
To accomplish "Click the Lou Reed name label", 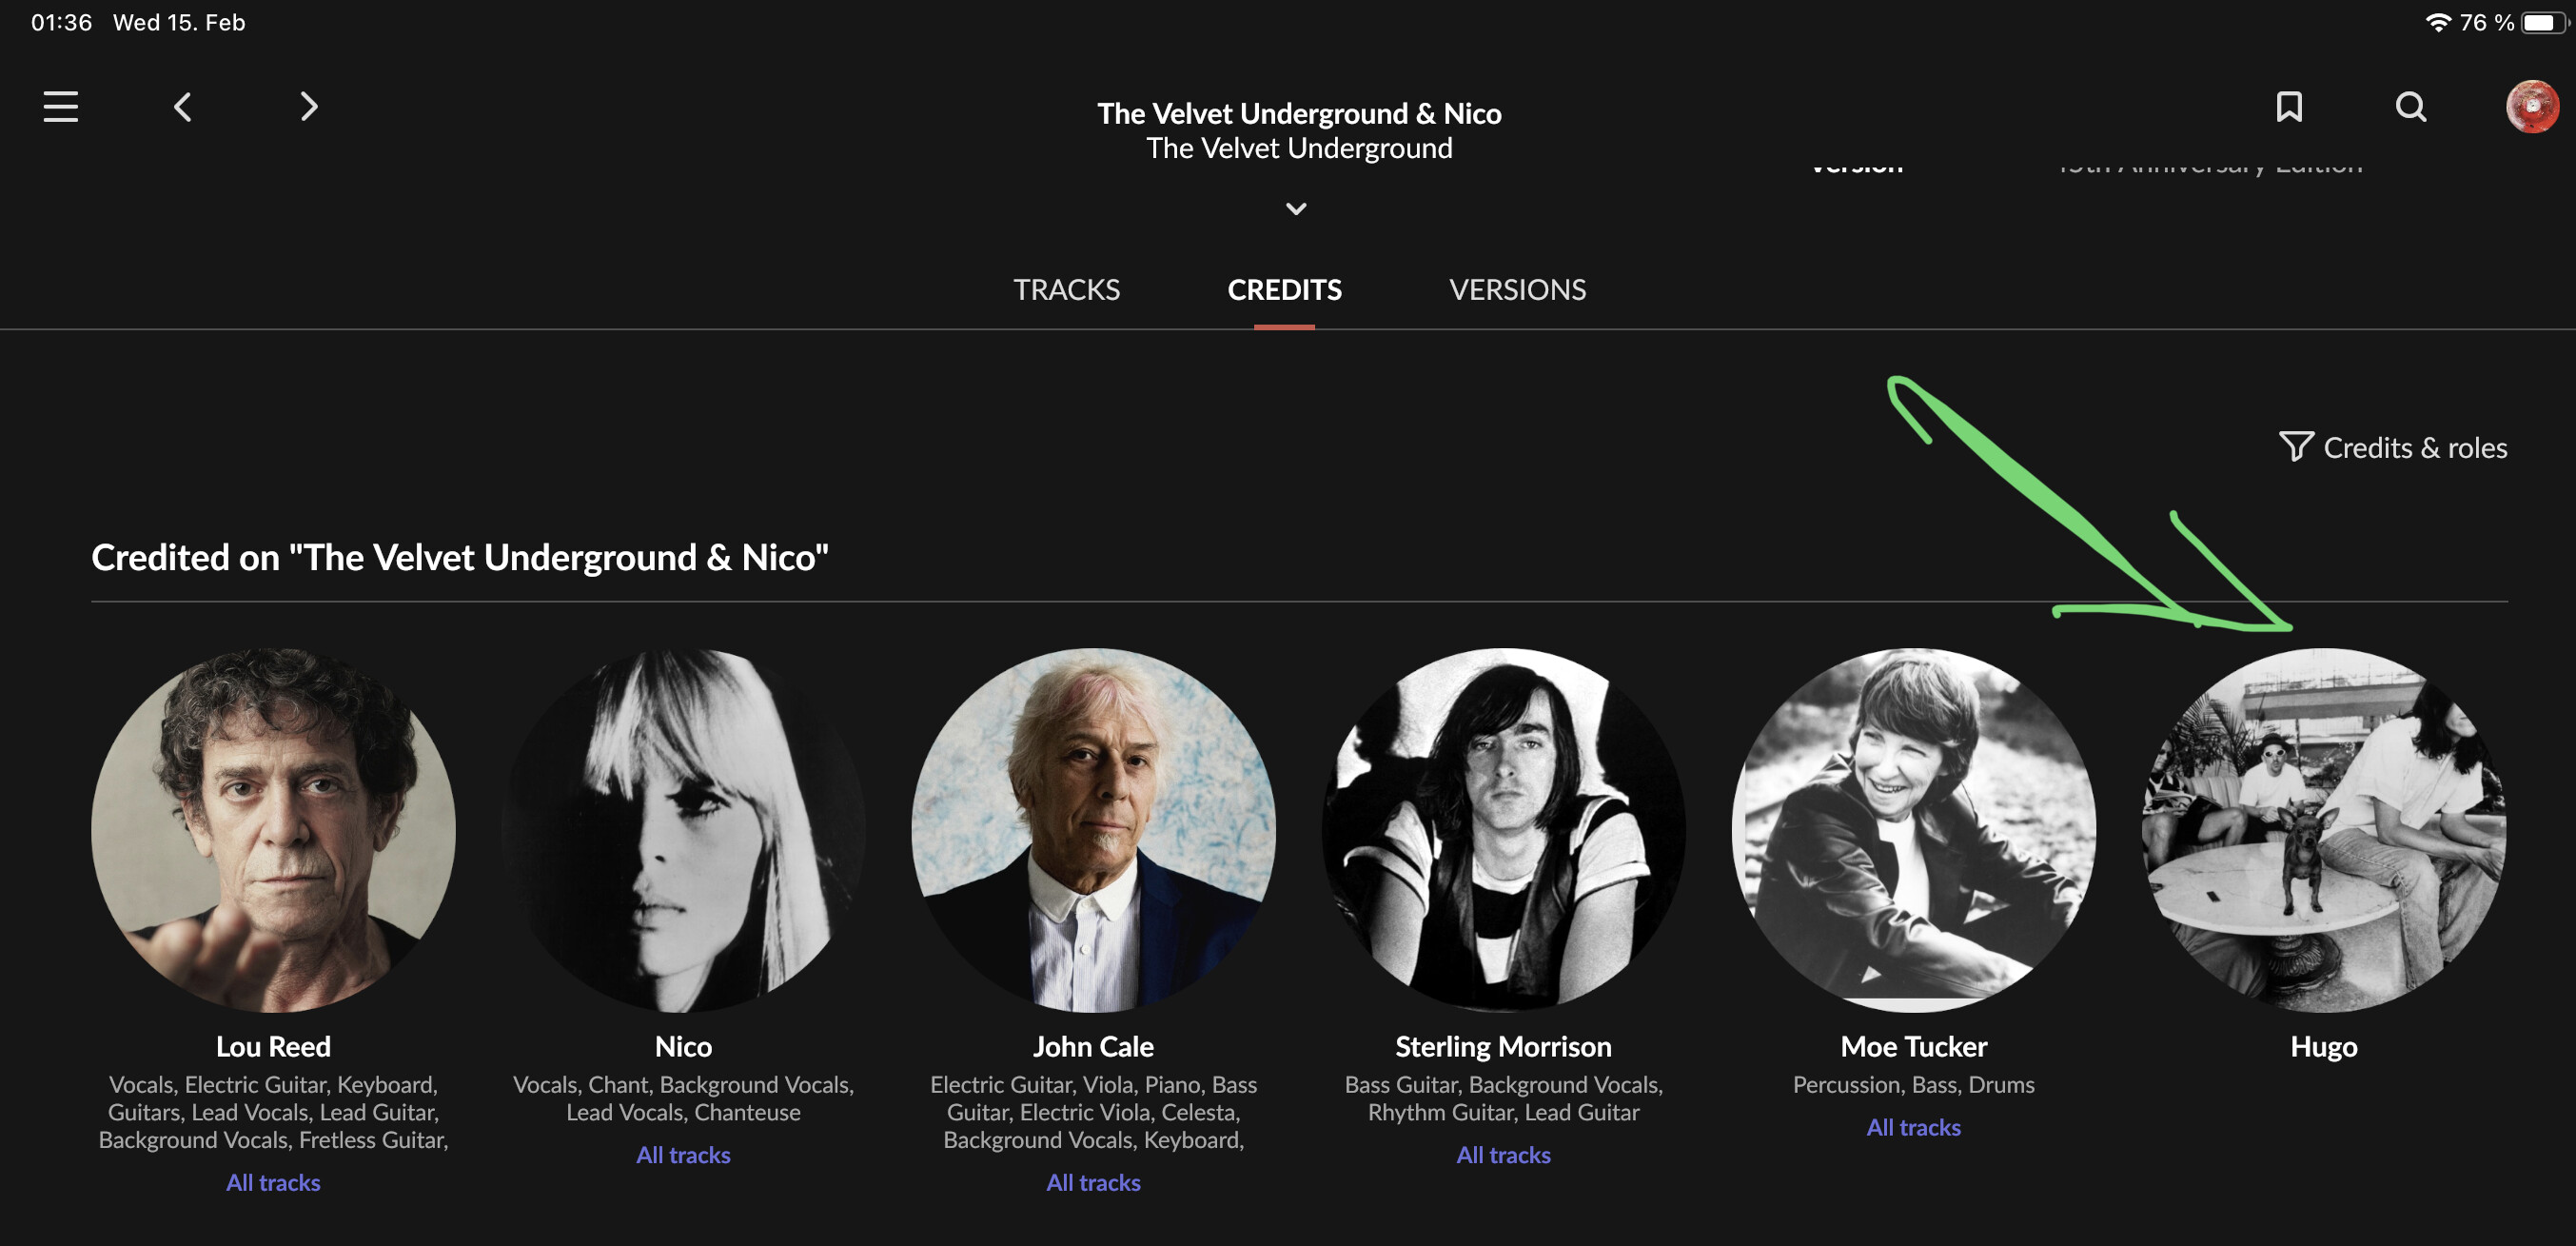I will [273, 1046].
